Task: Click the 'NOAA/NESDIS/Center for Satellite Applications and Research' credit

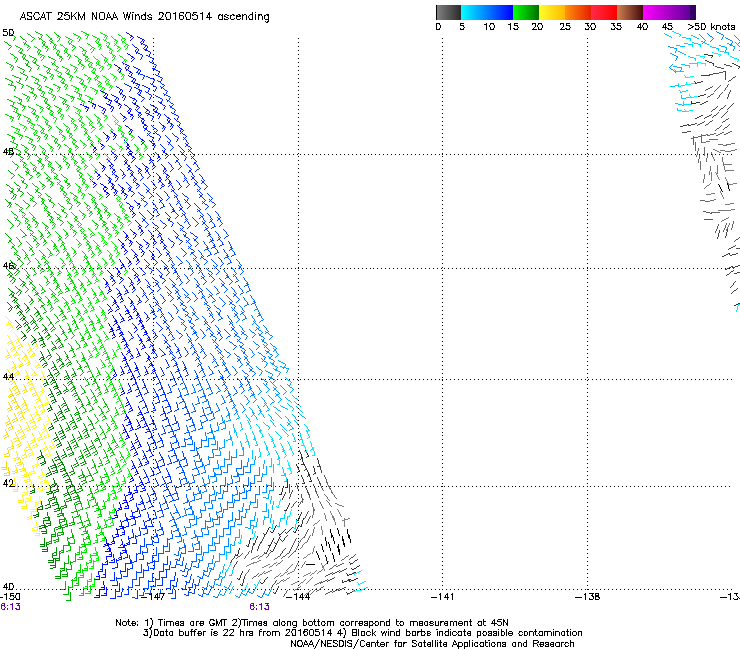Action: pyautogui.click(x=432, y=644)
